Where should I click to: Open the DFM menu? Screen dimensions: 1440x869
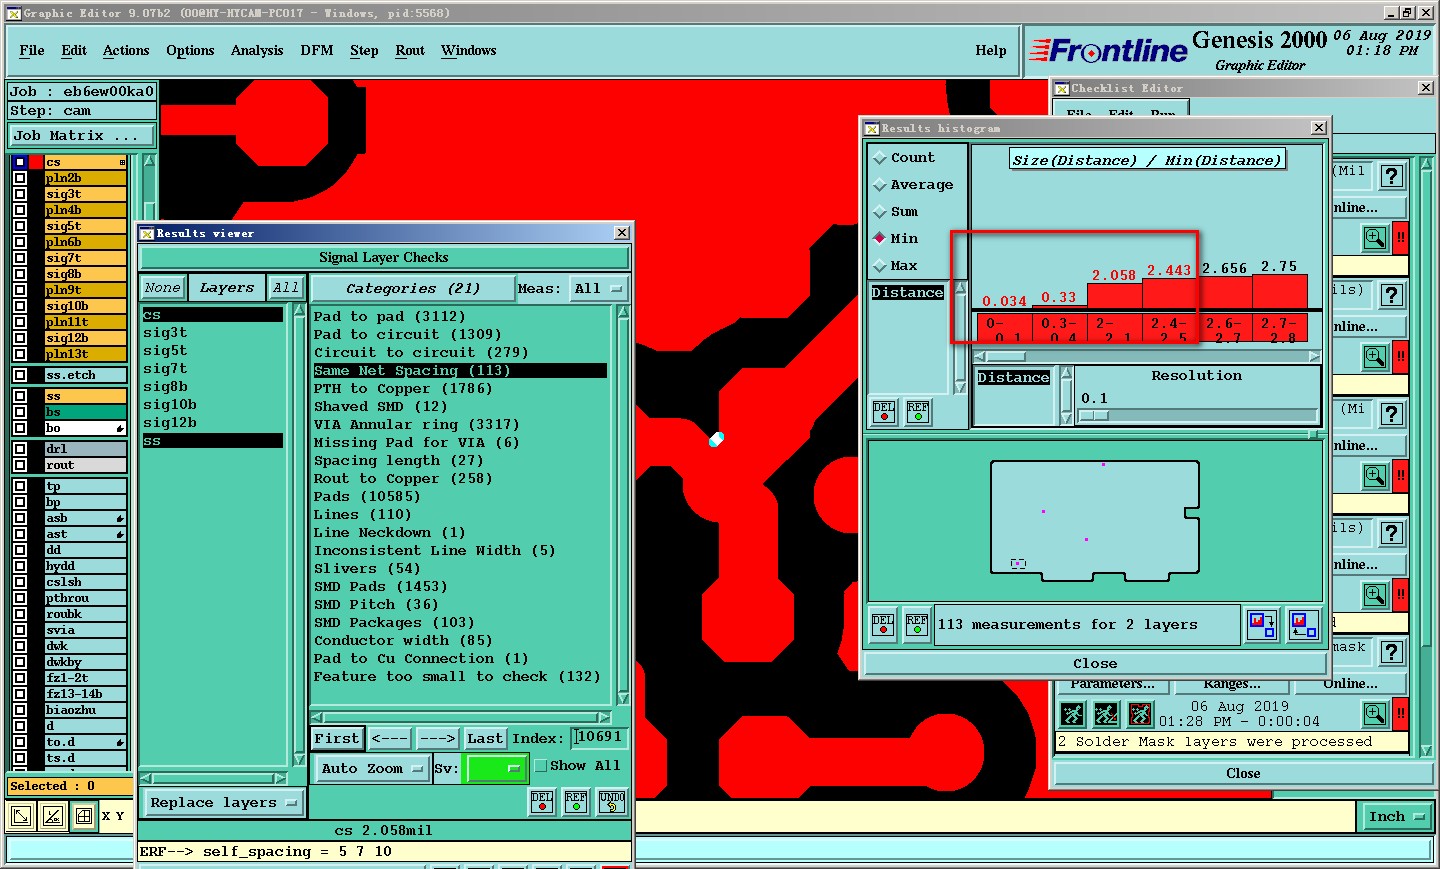pyautogui.click(x=317, y=51)
